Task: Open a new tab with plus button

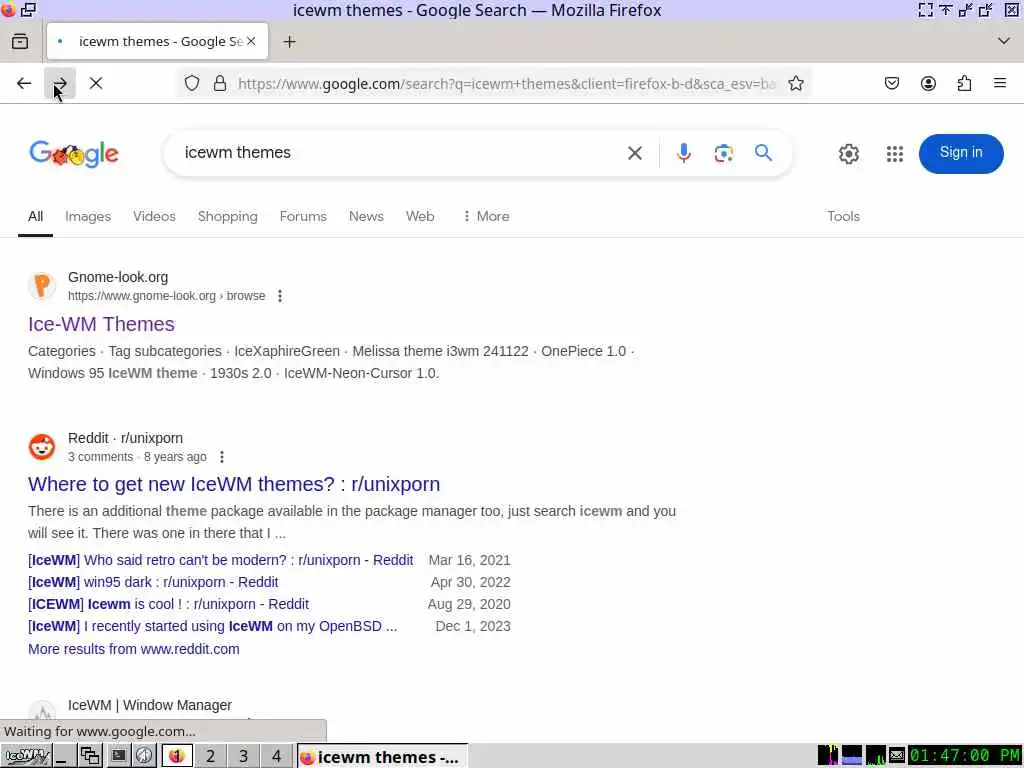Action: 289,42
